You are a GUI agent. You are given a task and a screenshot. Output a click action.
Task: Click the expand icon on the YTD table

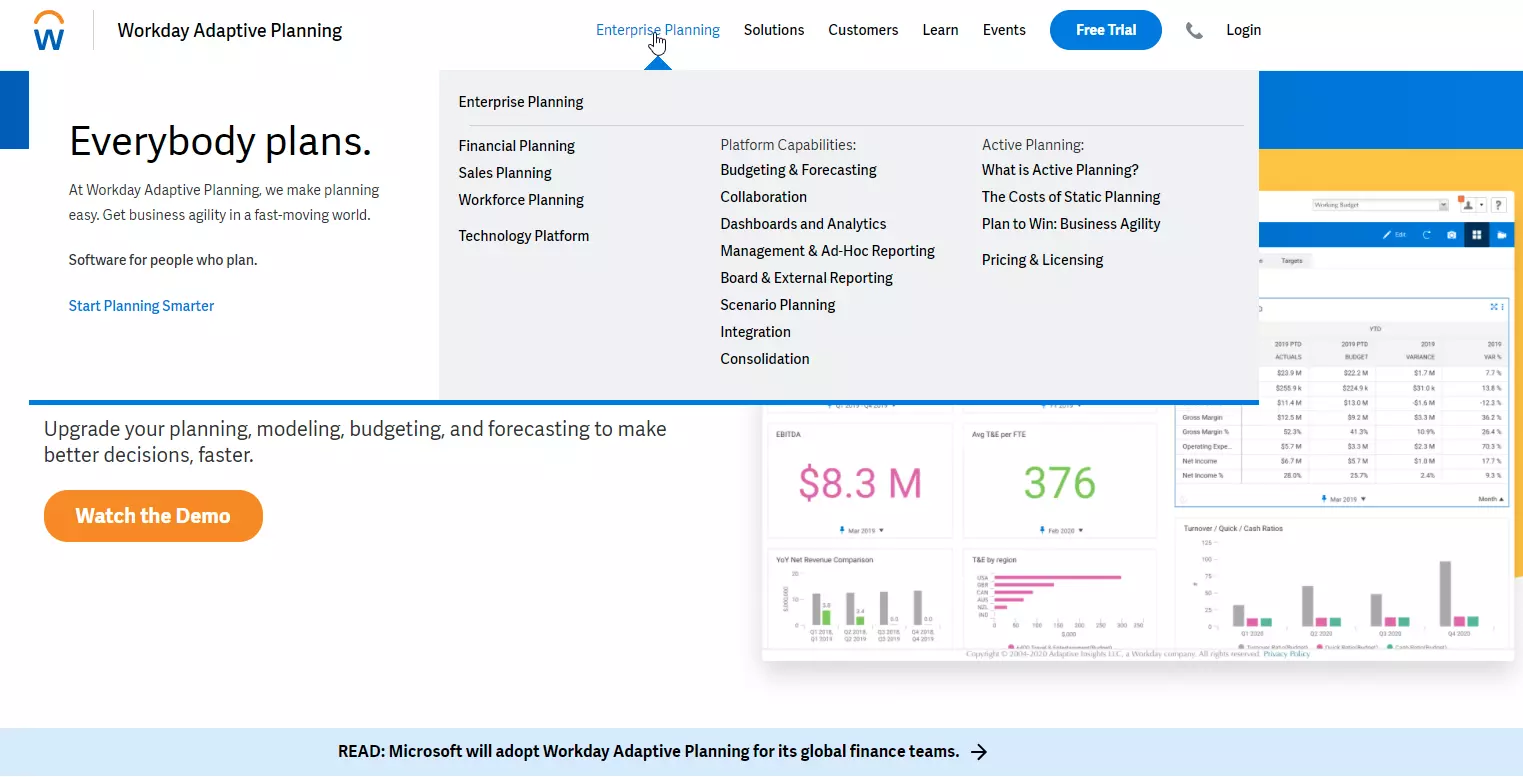tap(1494, 307)
